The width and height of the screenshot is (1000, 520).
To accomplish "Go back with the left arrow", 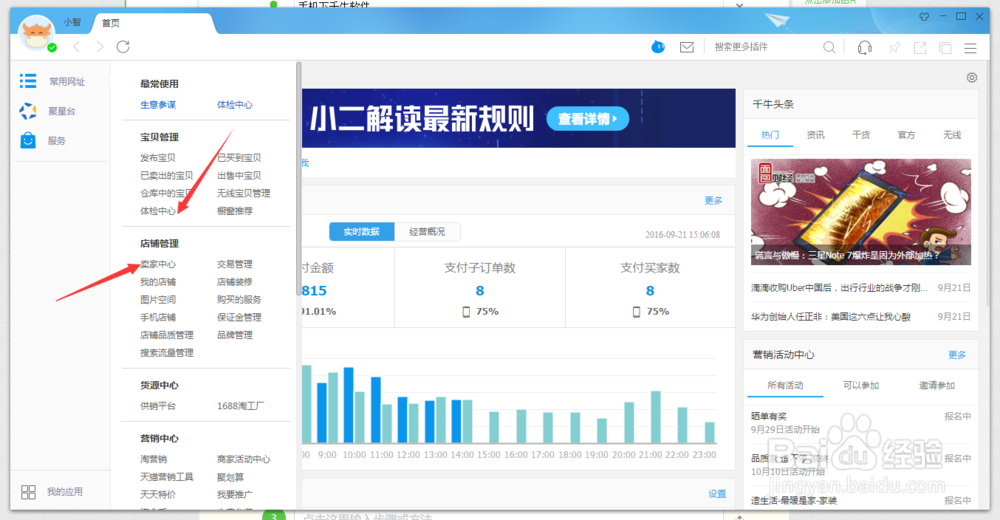I will coord(77,47).
